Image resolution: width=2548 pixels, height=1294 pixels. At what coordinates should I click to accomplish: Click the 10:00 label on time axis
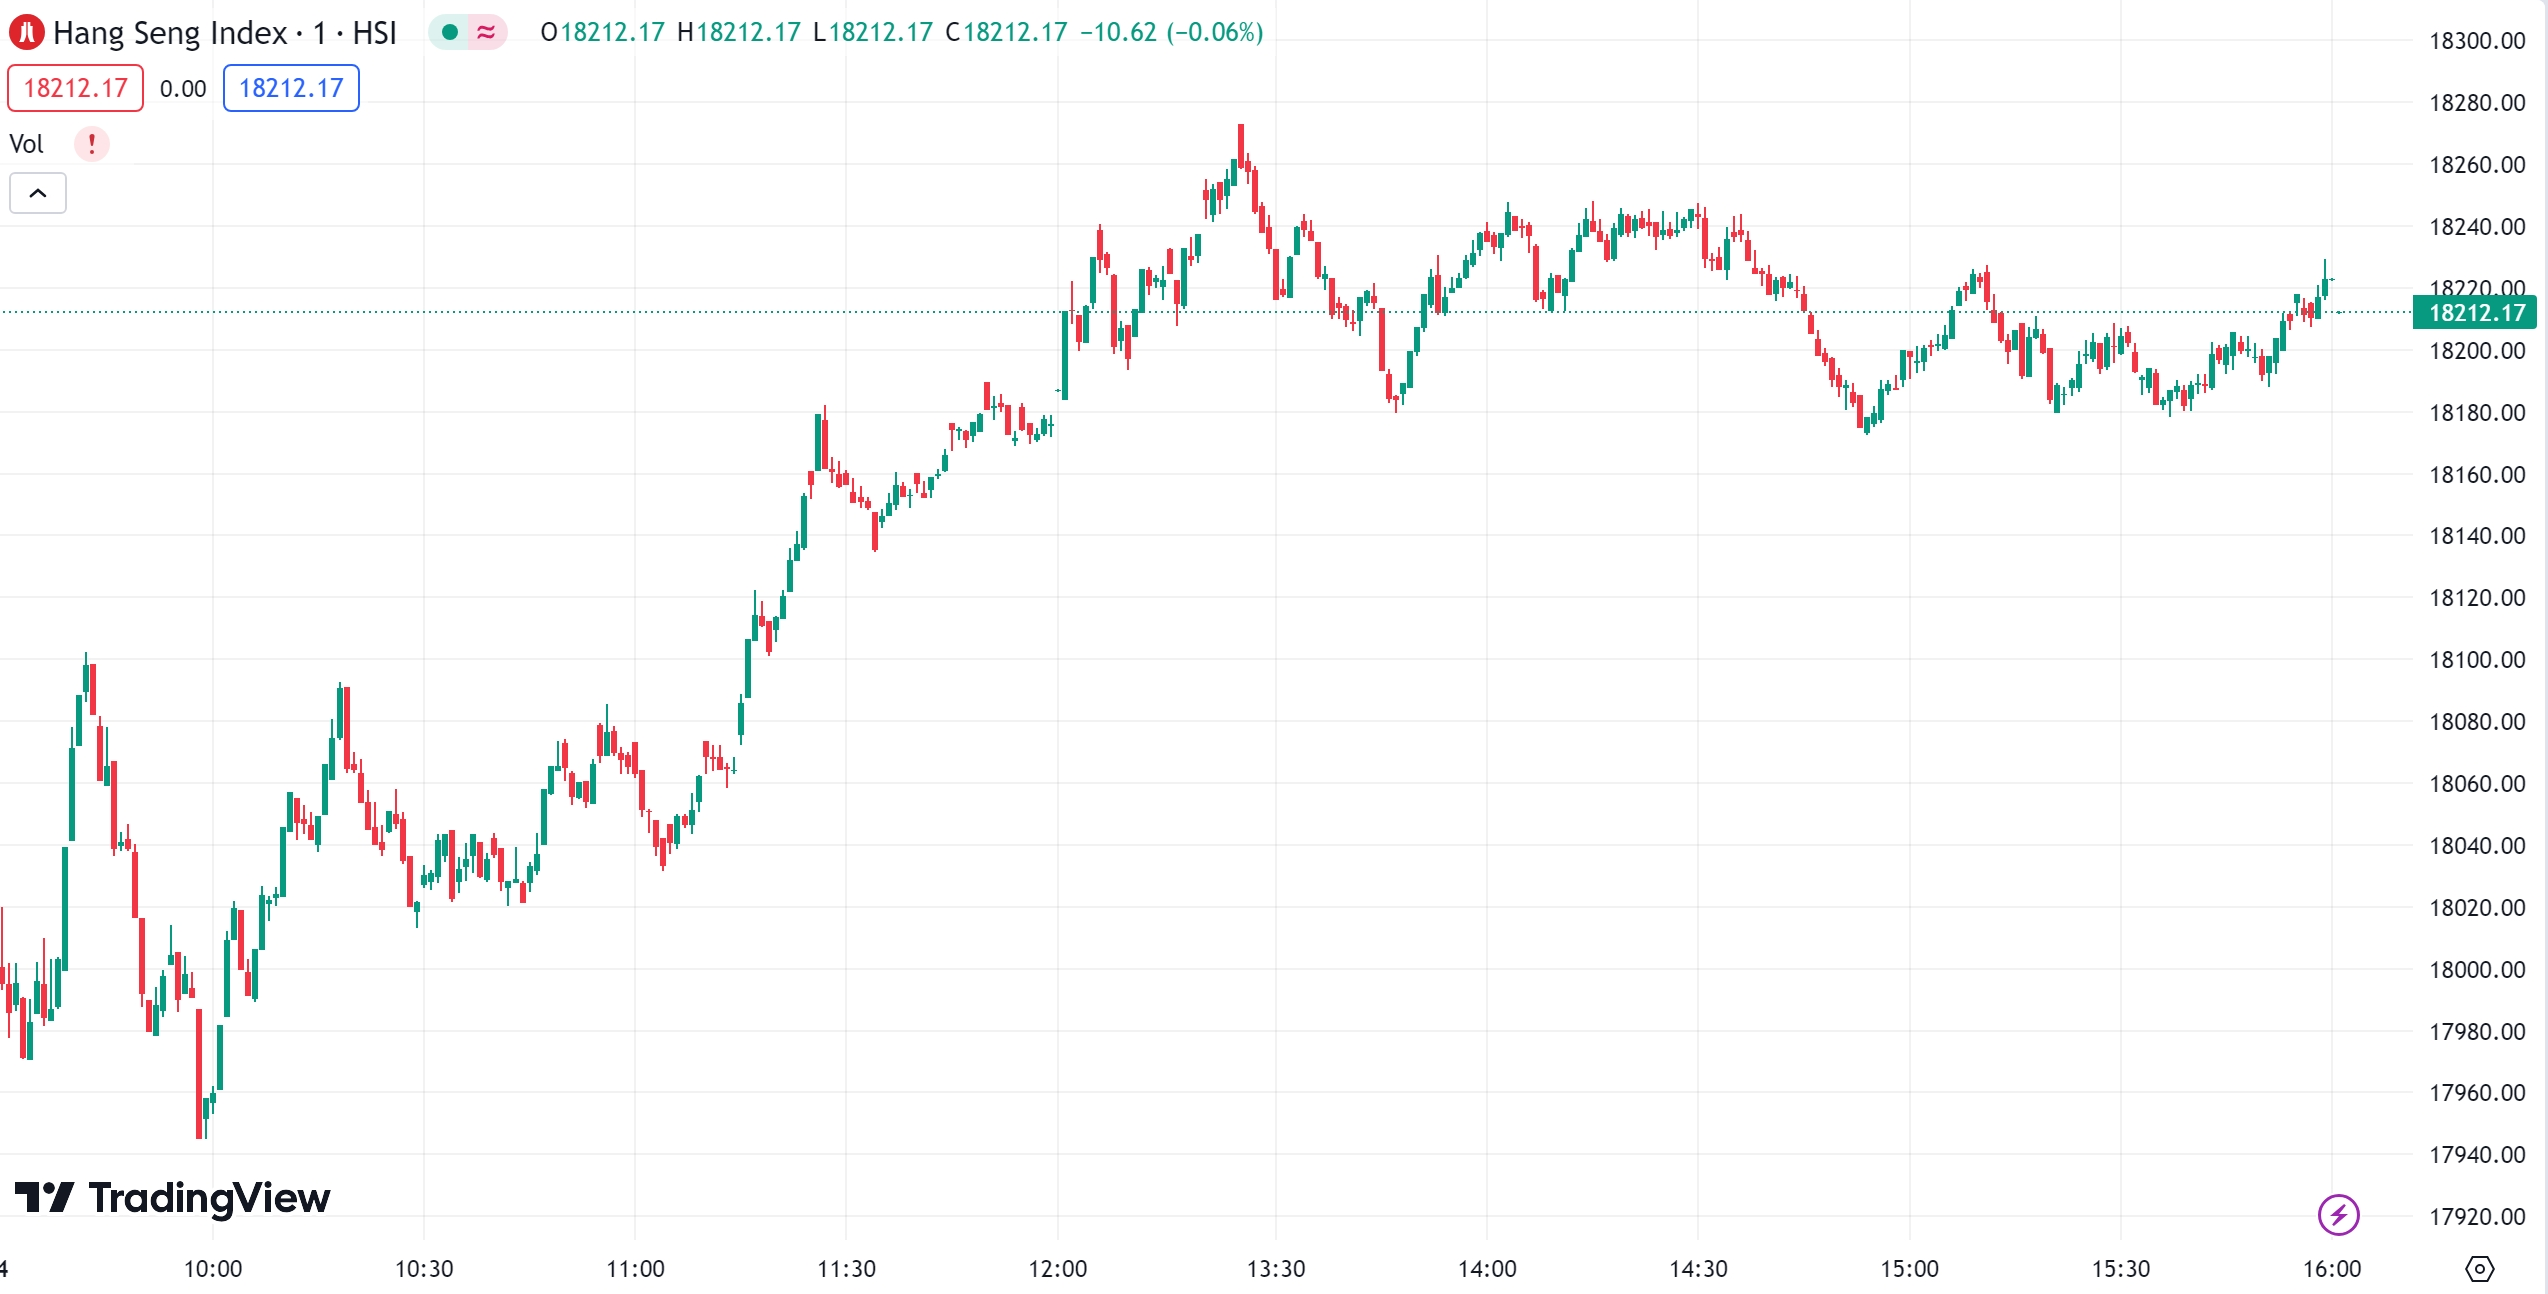pyautogui.click(x=213, y=1269)
